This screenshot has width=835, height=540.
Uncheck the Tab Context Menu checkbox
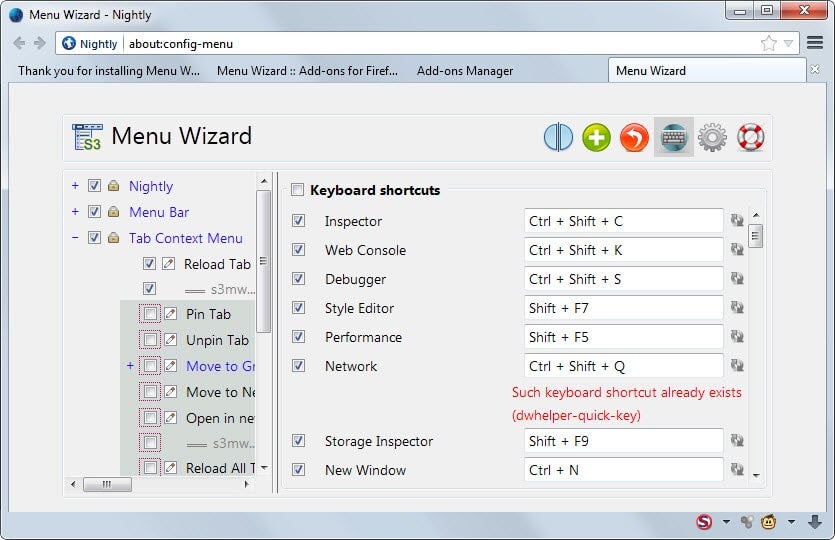tap(94, 238)
